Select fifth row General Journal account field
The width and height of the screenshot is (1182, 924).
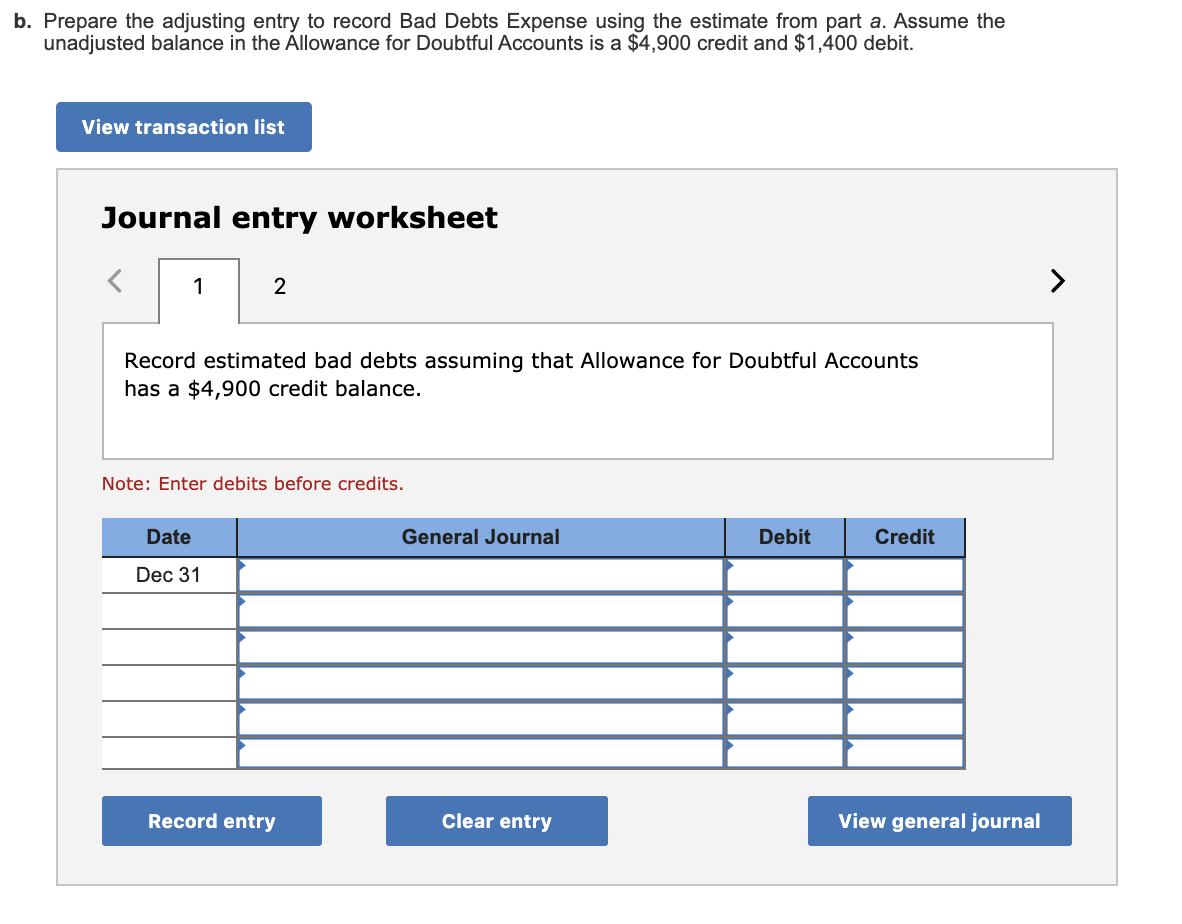tap(481, 720)
